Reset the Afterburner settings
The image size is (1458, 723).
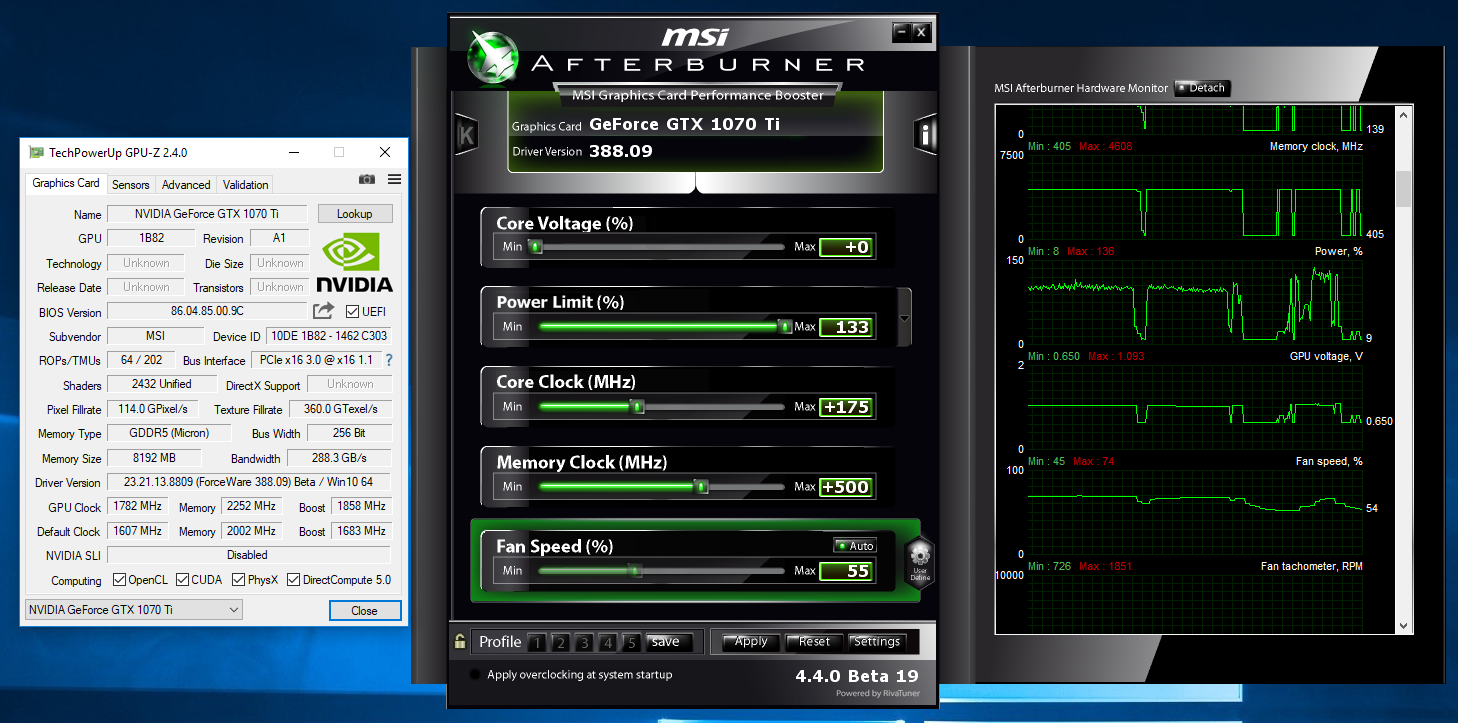pyautogui.click(x=814, y=642)
